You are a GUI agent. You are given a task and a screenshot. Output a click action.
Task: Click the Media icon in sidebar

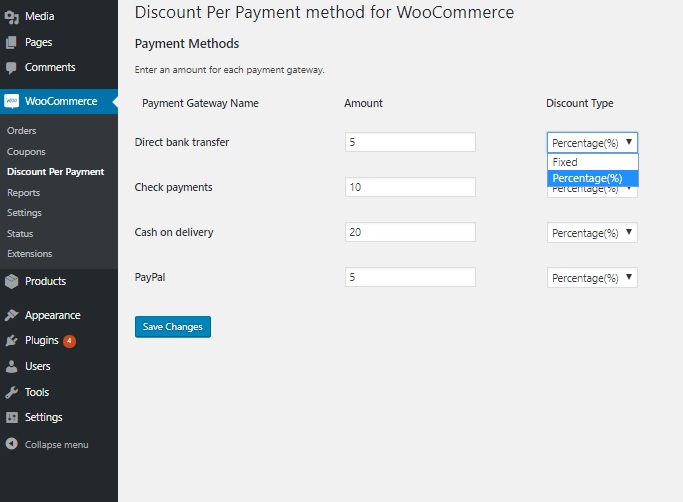tap(12, 17)
